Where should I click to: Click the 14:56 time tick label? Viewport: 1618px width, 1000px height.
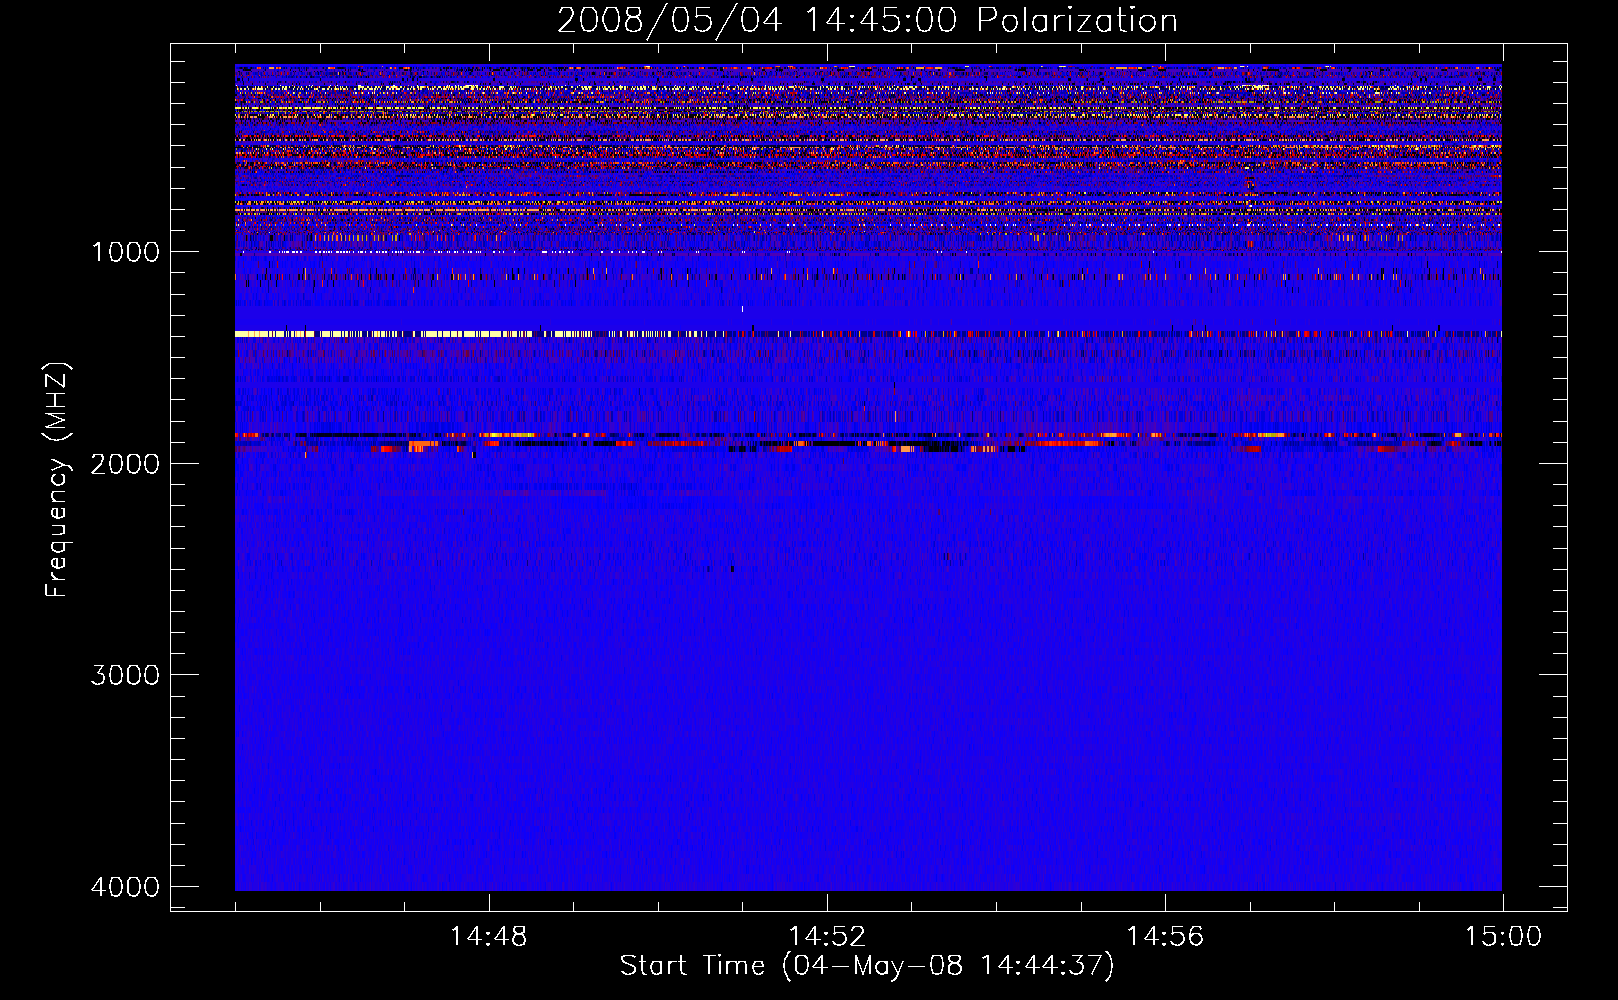1165,937
